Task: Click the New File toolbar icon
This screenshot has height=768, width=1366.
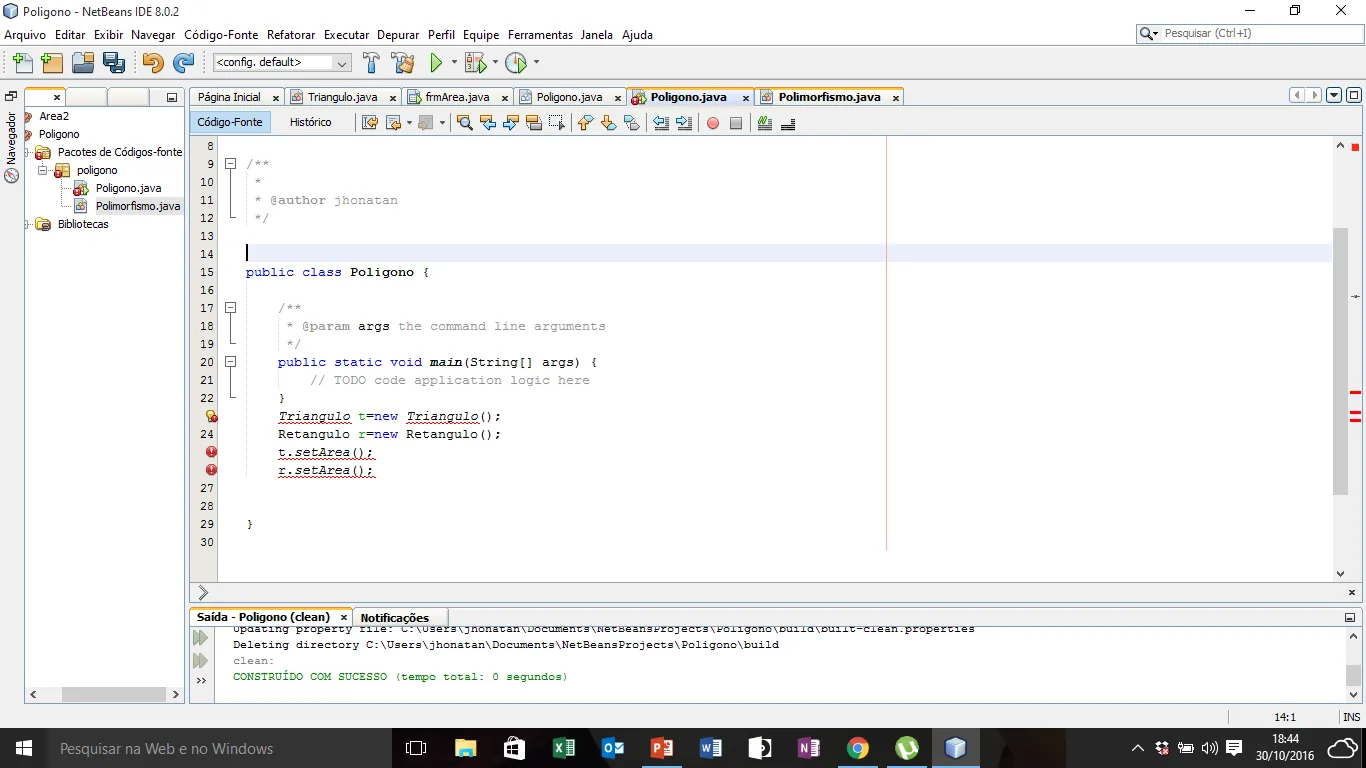Action: 22,63
